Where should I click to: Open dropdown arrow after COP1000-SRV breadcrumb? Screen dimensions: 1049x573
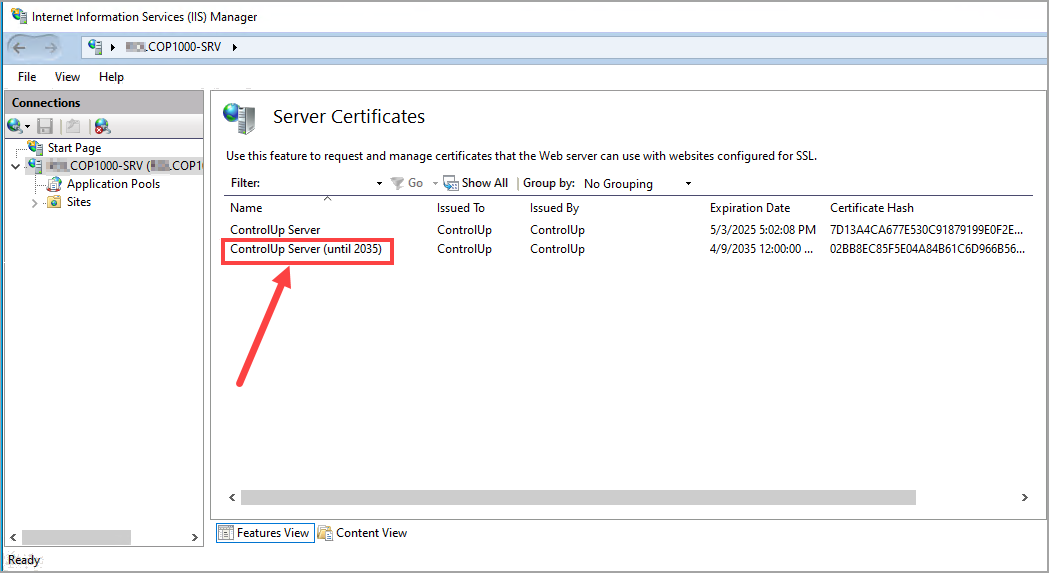pyautogui.click(x=235, y=47)
